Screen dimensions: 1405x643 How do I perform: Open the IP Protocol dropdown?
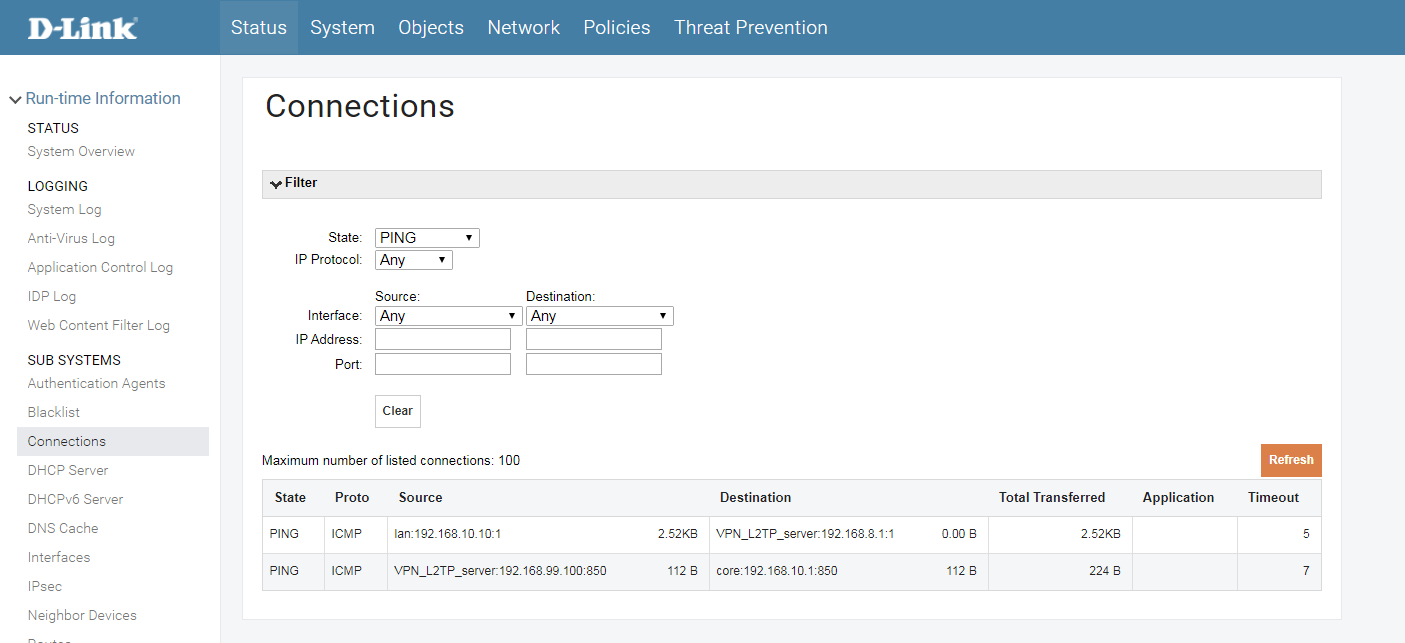click(x=413, y=260)
